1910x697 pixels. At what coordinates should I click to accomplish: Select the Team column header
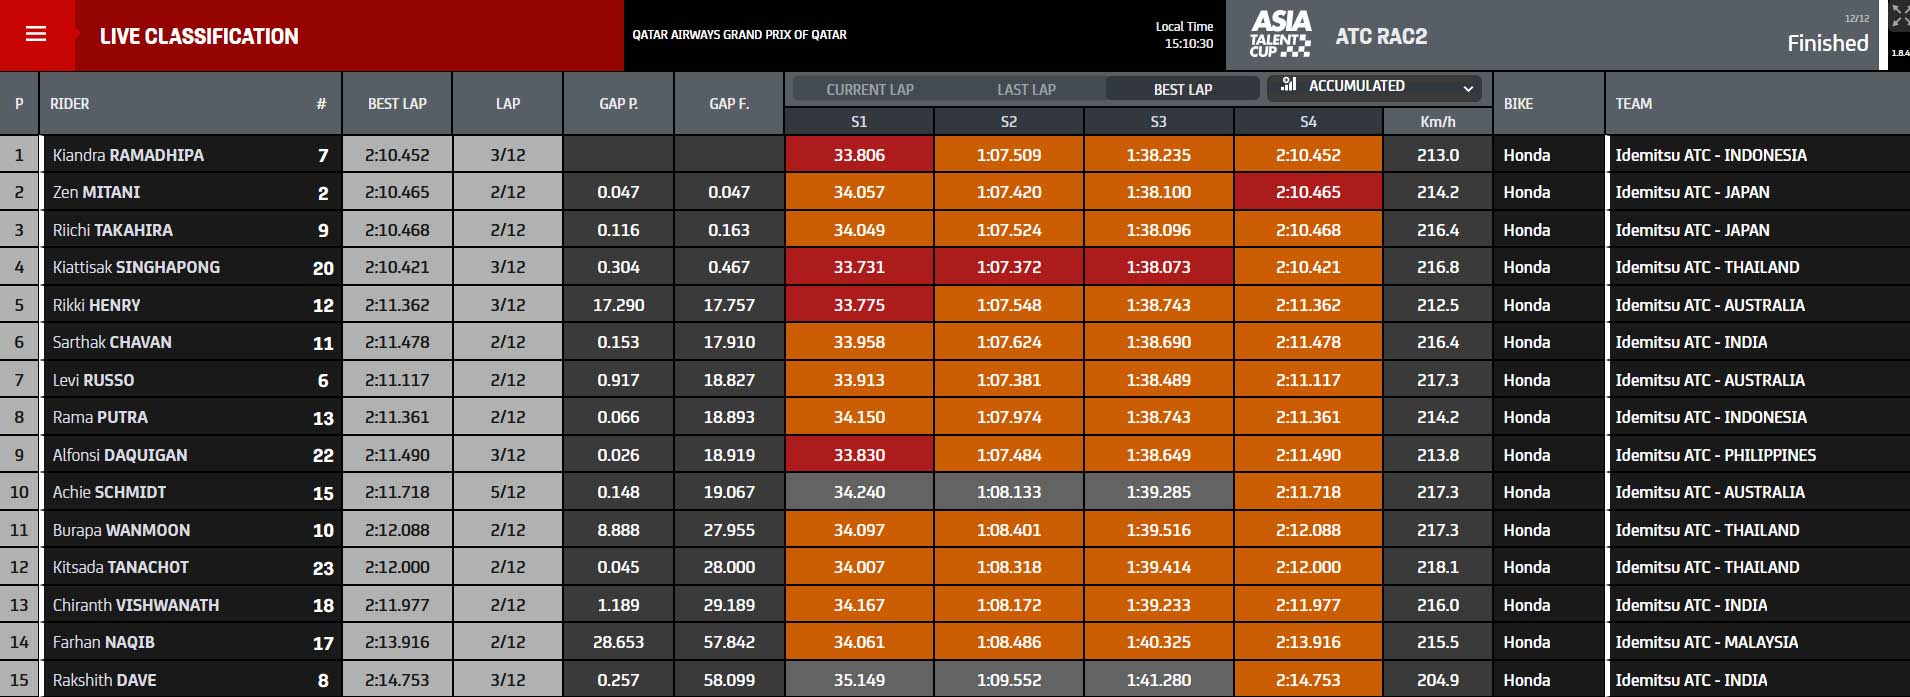[1633, 104]
